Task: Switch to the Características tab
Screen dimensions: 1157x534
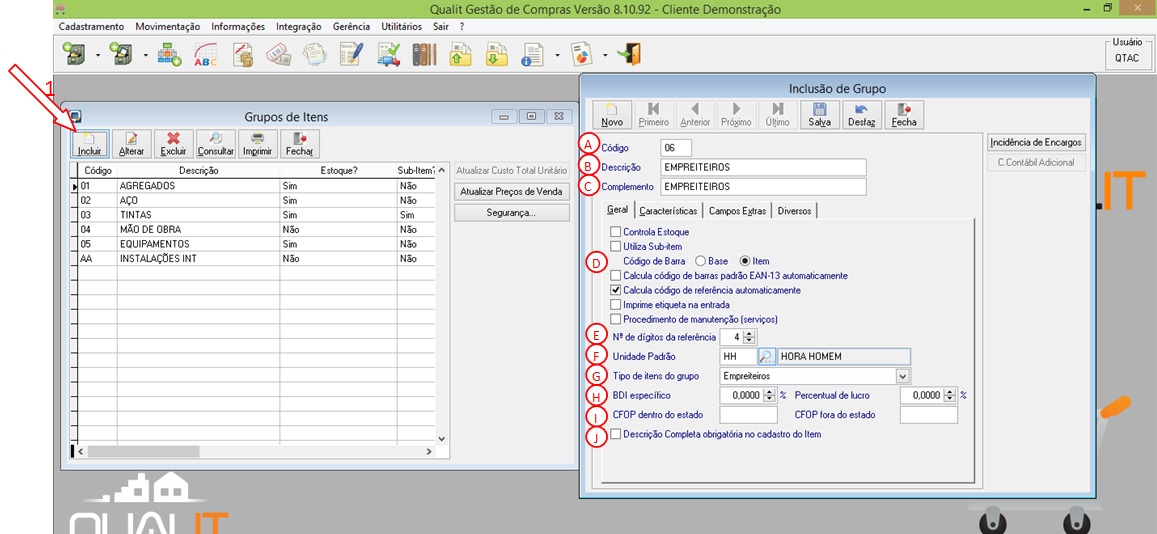Action: 668,211
